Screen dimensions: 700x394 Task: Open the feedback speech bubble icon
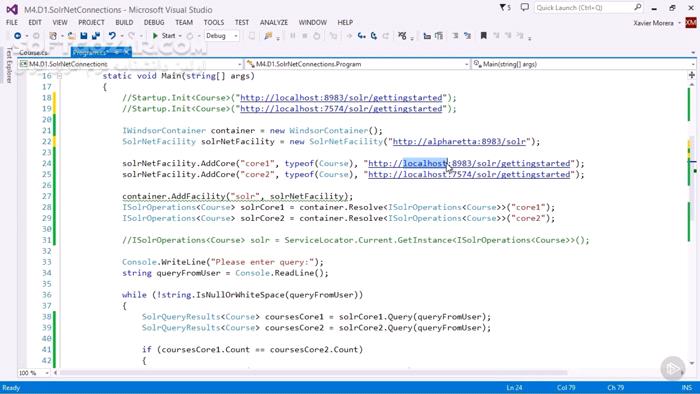coord(525,8)
